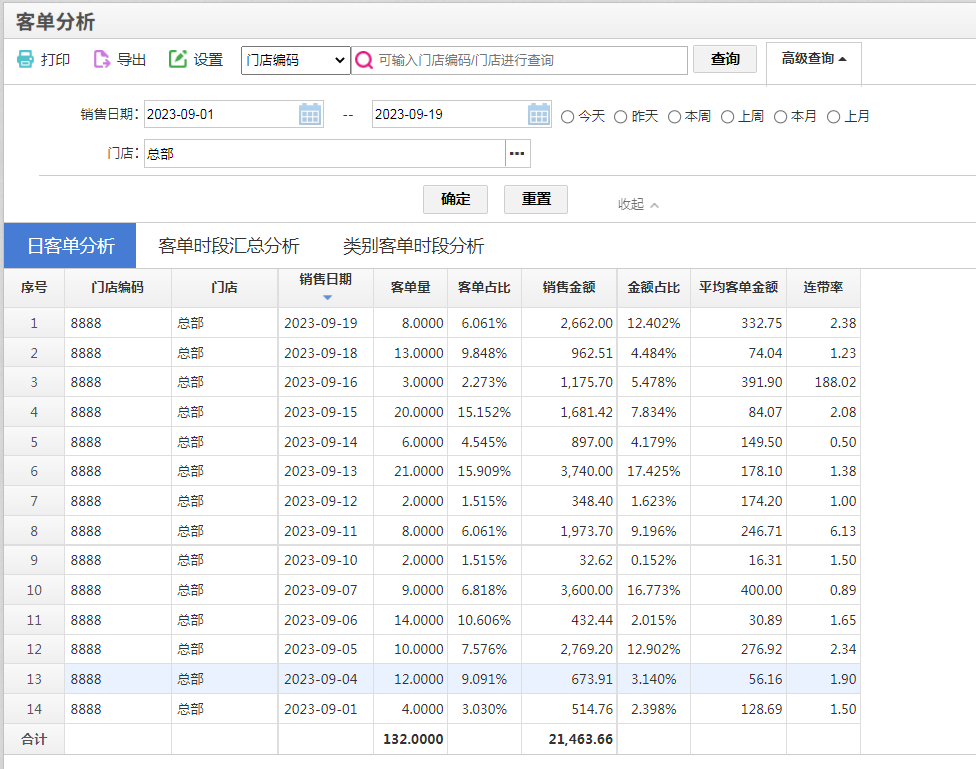
Task: Click the 重置 reset button
Action: tap(536, 199)
